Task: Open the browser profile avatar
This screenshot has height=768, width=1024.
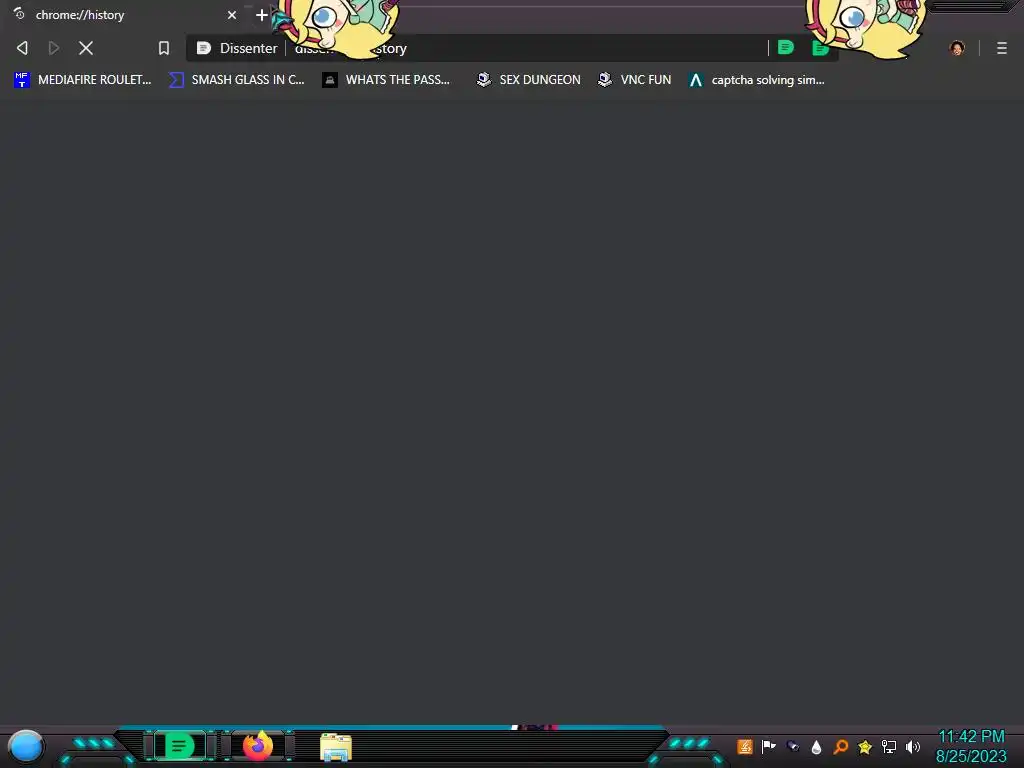Action: 957,48
